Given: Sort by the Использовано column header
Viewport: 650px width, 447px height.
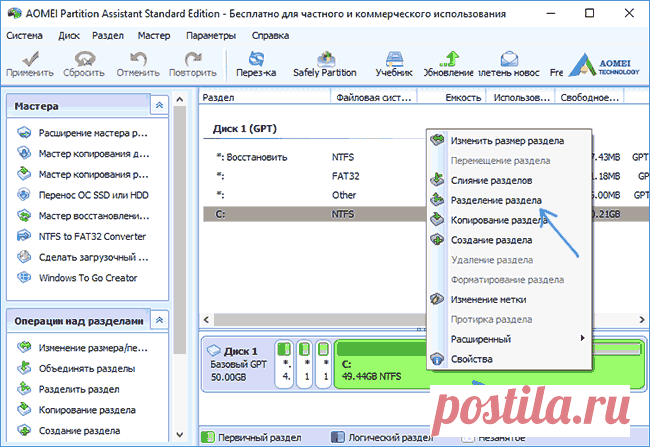Looking at the screenshot, I should (x=520, y=98).
